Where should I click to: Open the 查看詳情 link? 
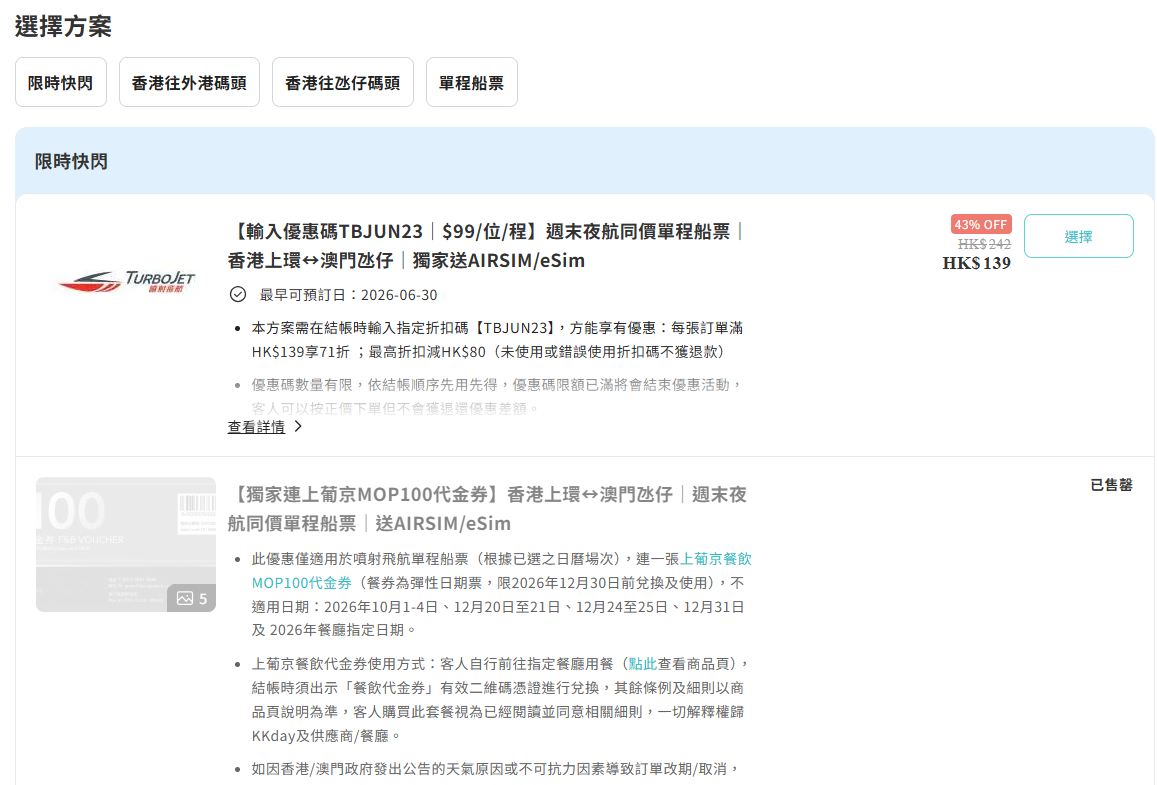pyautogui.click(x=256, y=426)
